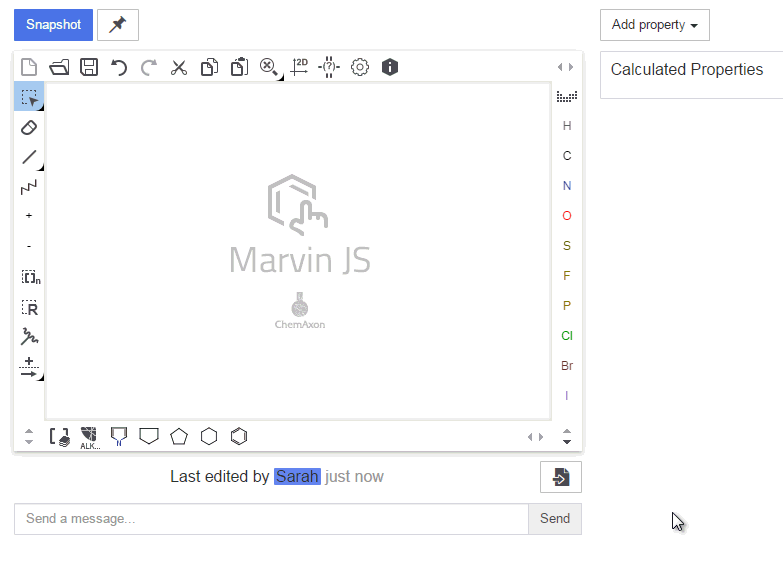Insert a cyclopentane ring template
The height and width of the screenshot is (569, 783).
tap(179, 436)
